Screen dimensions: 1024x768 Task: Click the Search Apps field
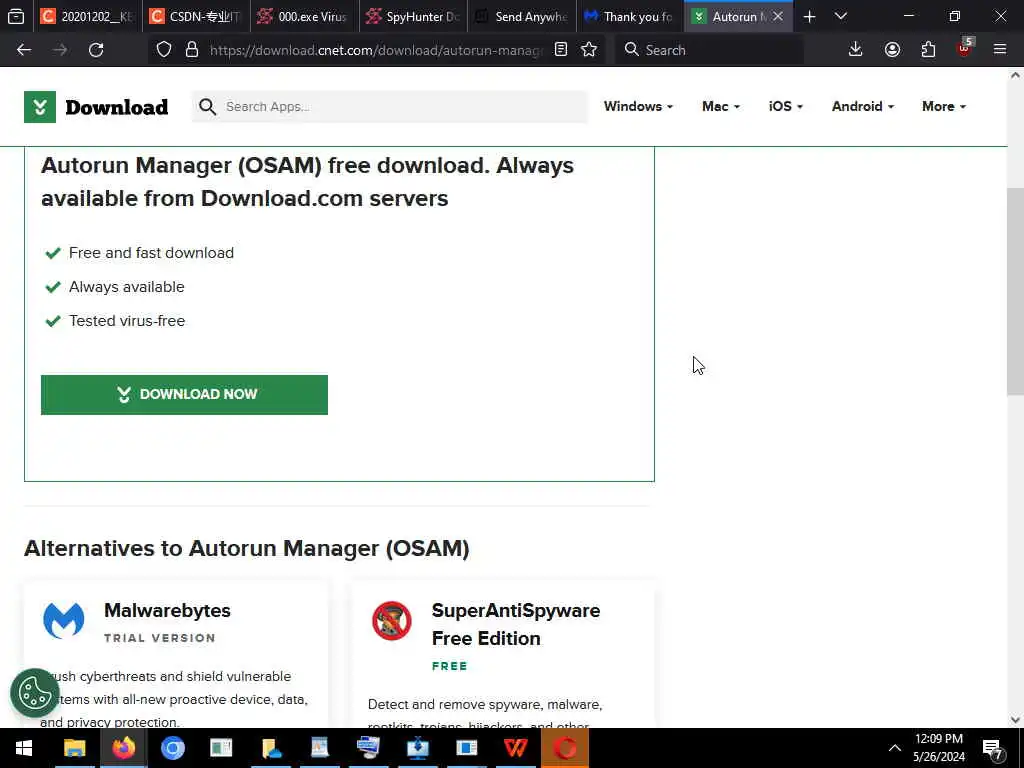pyautogui.click(x=390, y=106)
